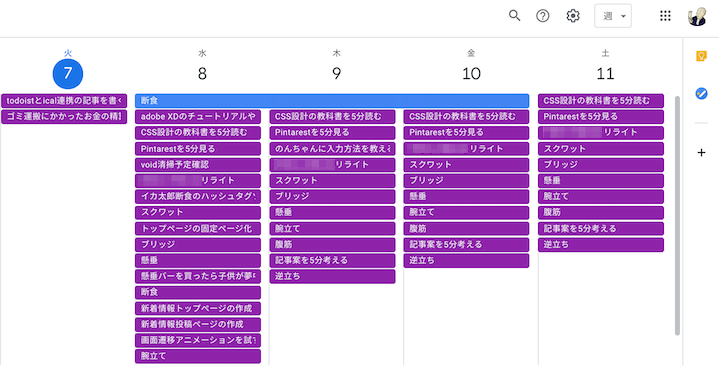Open Friday's Pintarestを5分見る event

466,133
